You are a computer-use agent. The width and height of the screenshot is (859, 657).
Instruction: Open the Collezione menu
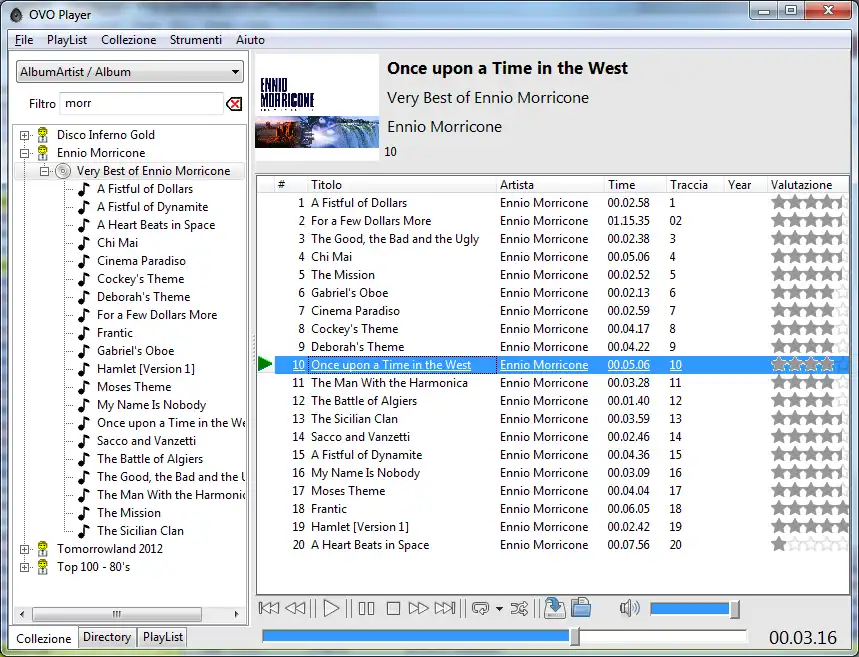pos(129,39)
